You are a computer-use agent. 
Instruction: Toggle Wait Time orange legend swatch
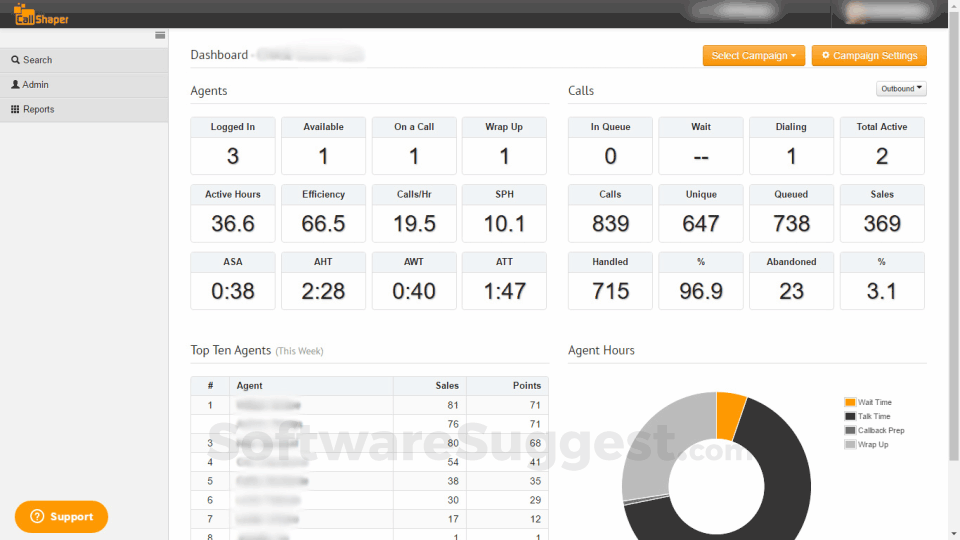pyautogui.click(x=850, y=402)
